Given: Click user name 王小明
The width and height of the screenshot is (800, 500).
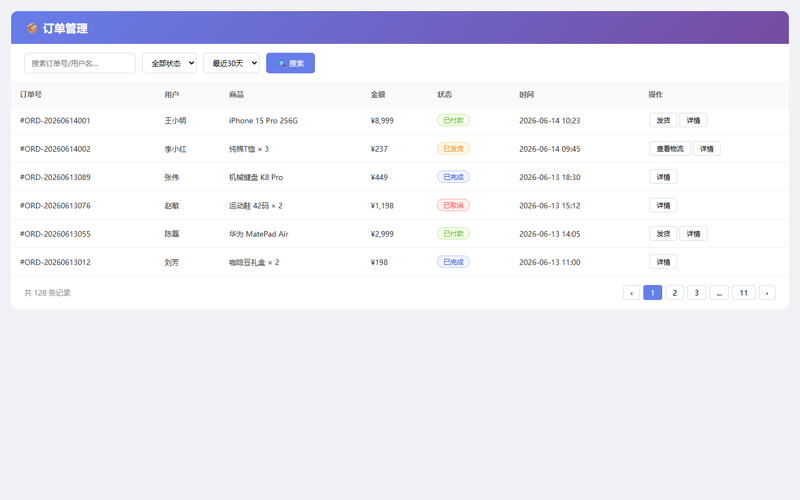Looking at the screenshot, I should [175, 120].
